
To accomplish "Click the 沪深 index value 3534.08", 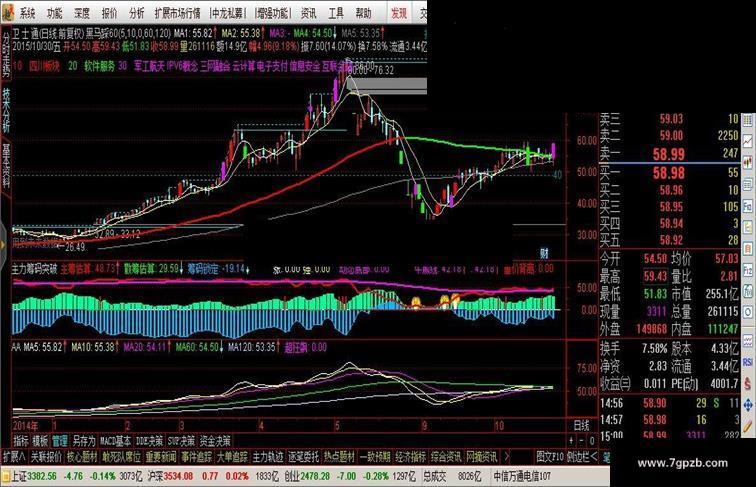I will click(x=178, y=476).
